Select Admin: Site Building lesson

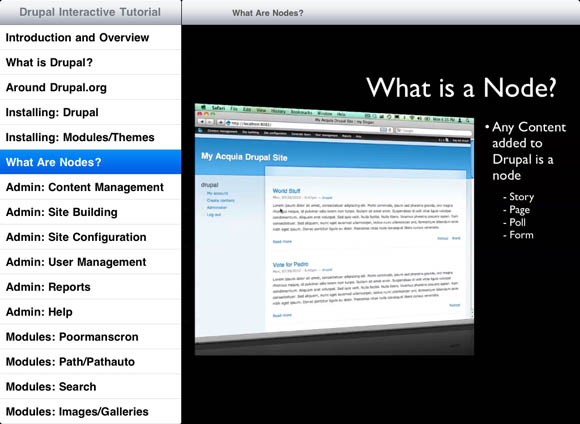click(90, 212)
